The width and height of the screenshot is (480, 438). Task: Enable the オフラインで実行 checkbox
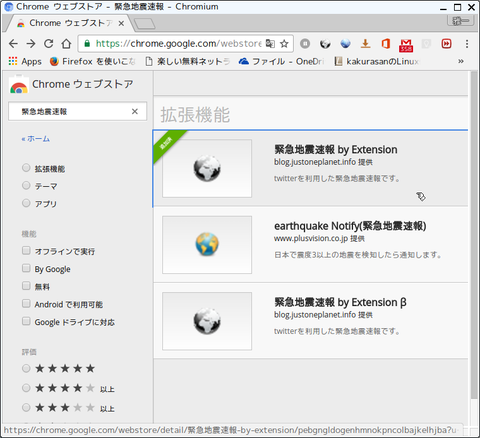tap(26, 250)
